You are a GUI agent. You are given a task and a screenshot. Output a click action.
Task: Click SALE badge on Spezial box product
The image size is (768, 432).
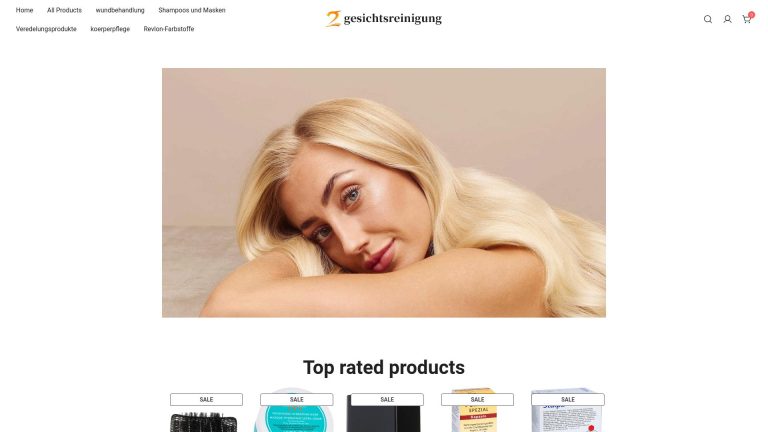click(478, 400)
